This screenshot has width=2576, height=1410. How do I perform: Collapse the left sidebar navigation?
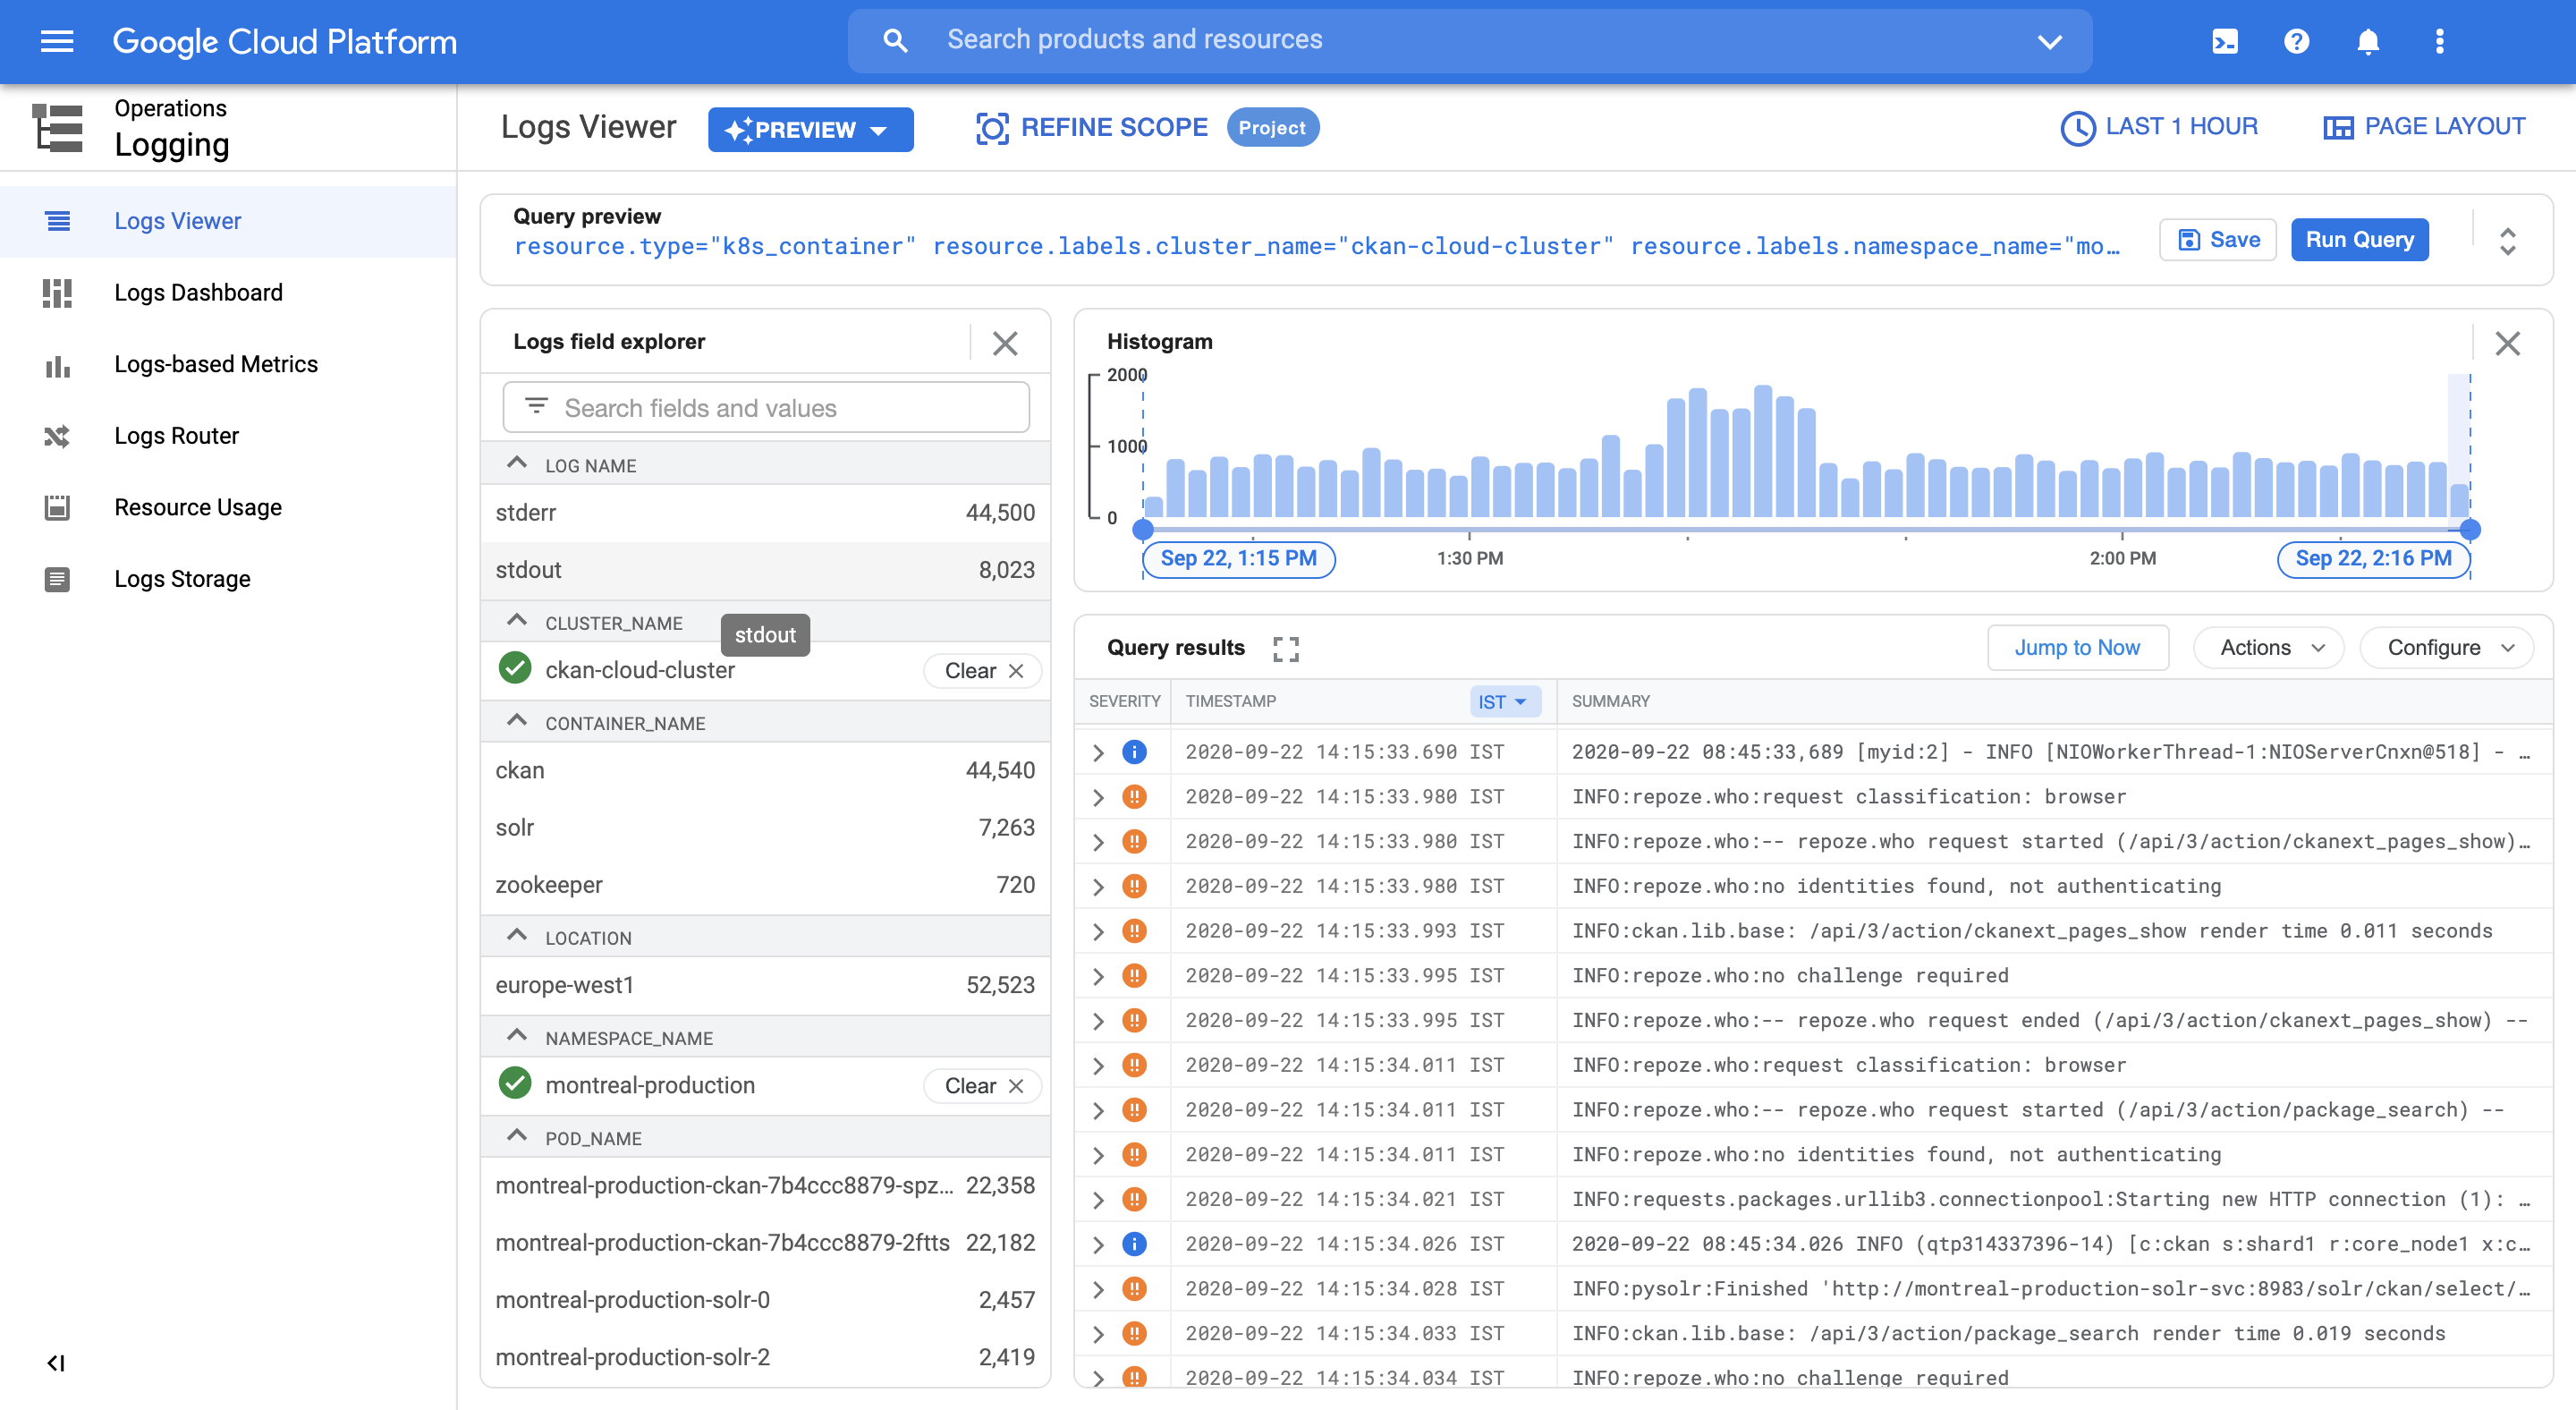click(x=56, y=1363)
